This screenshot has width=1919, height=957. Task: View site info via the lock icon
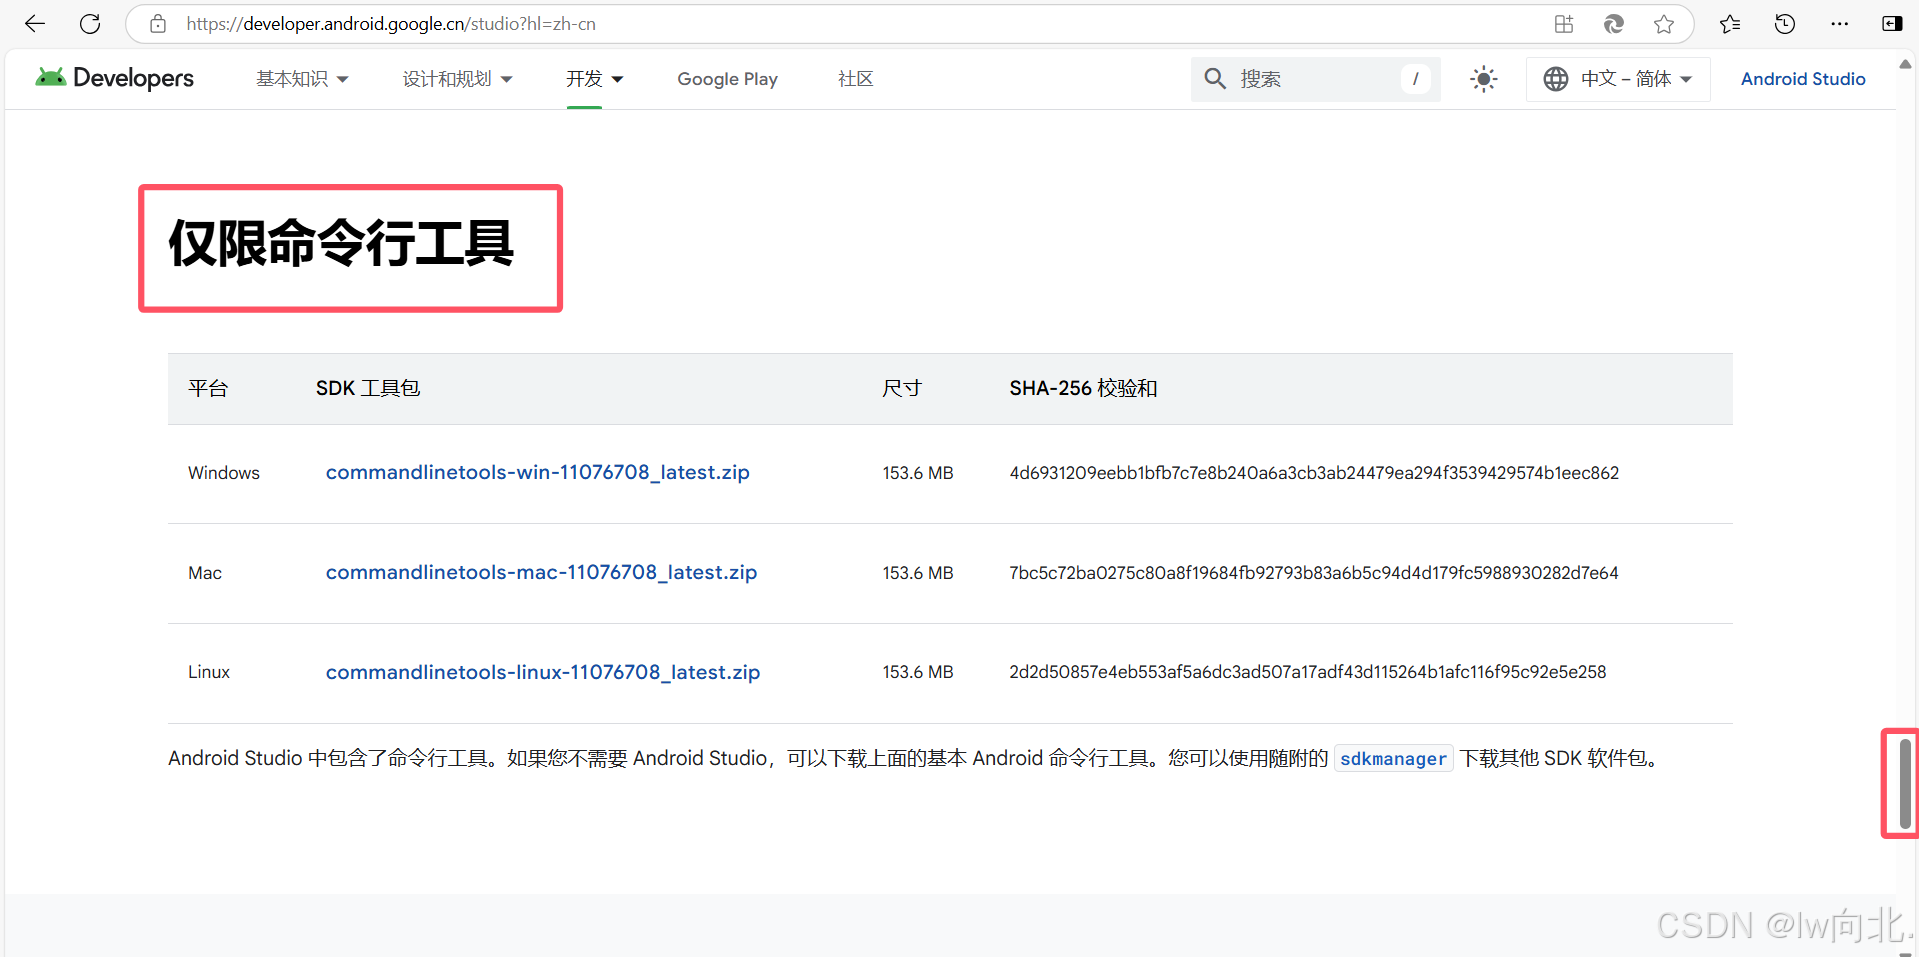[158, 24]
